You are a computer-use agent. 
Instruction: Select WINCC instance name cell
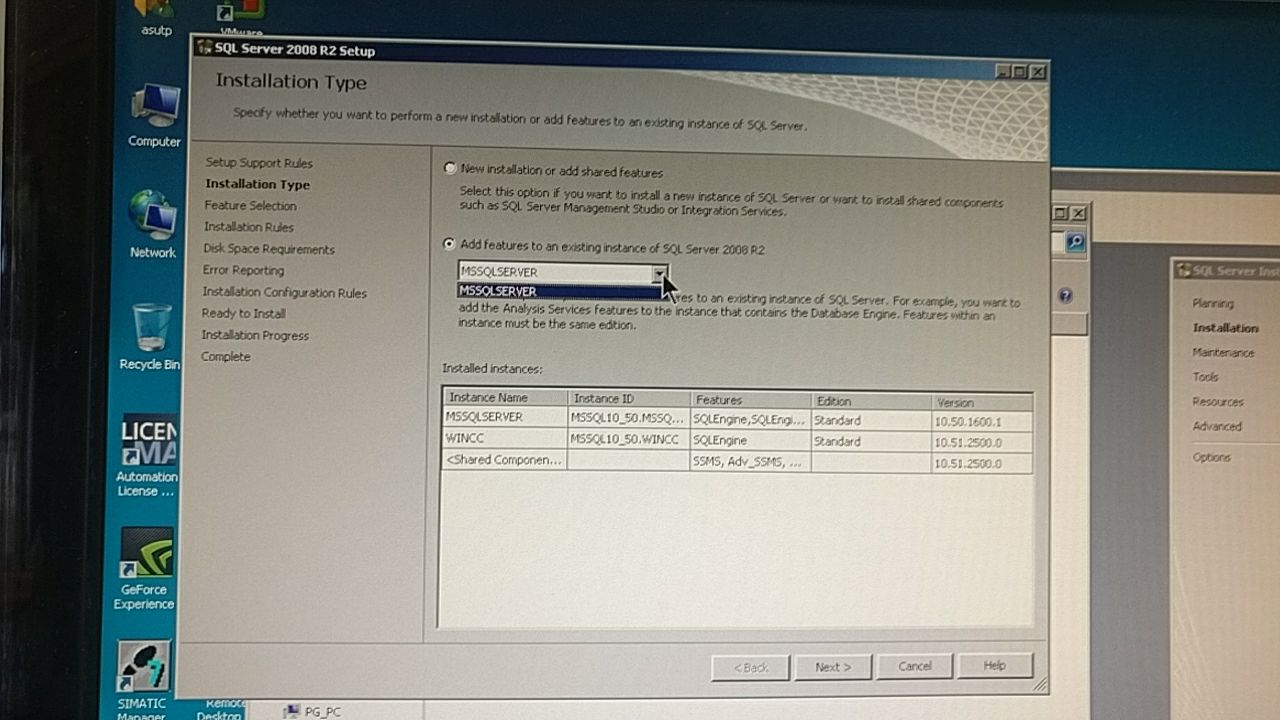505,438
